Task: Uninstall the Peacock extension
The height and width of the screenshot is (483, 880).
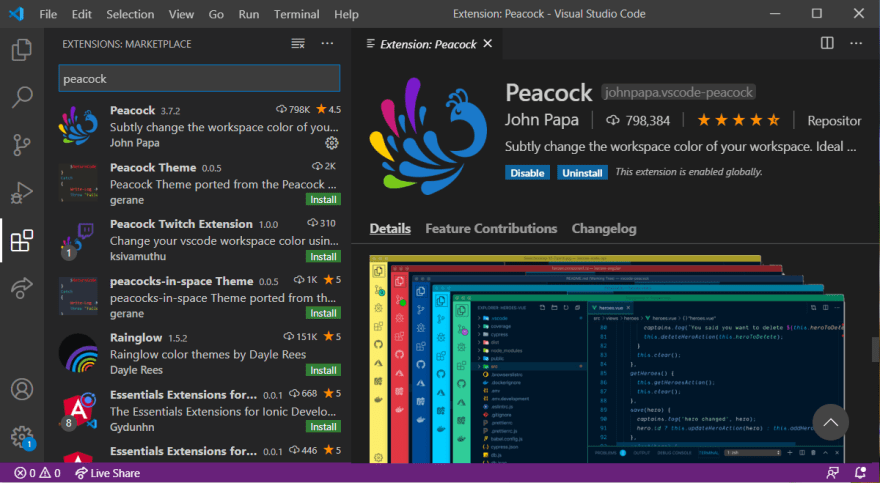Action: coord(582,172)
